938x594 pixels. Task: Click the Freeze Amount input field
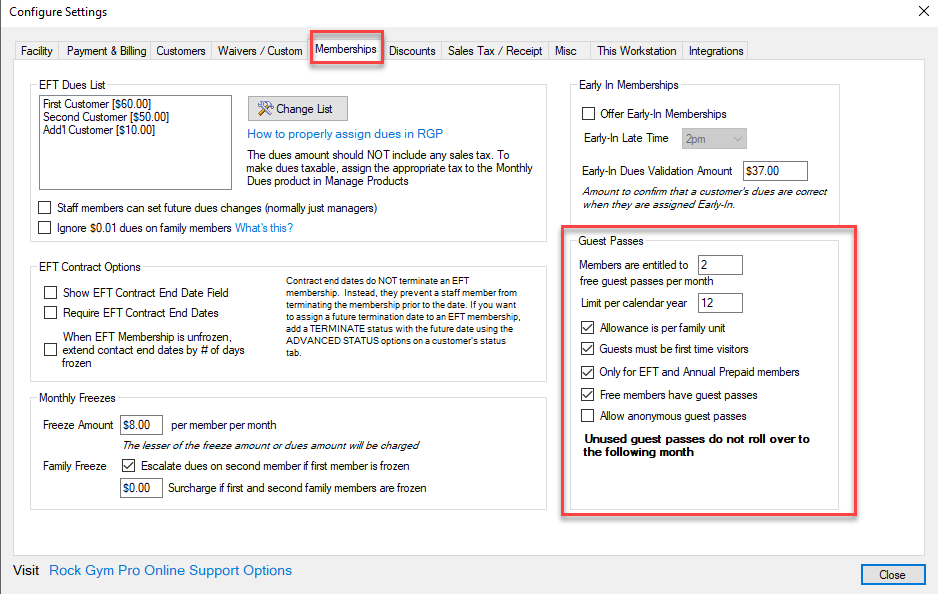click(141, 426)
